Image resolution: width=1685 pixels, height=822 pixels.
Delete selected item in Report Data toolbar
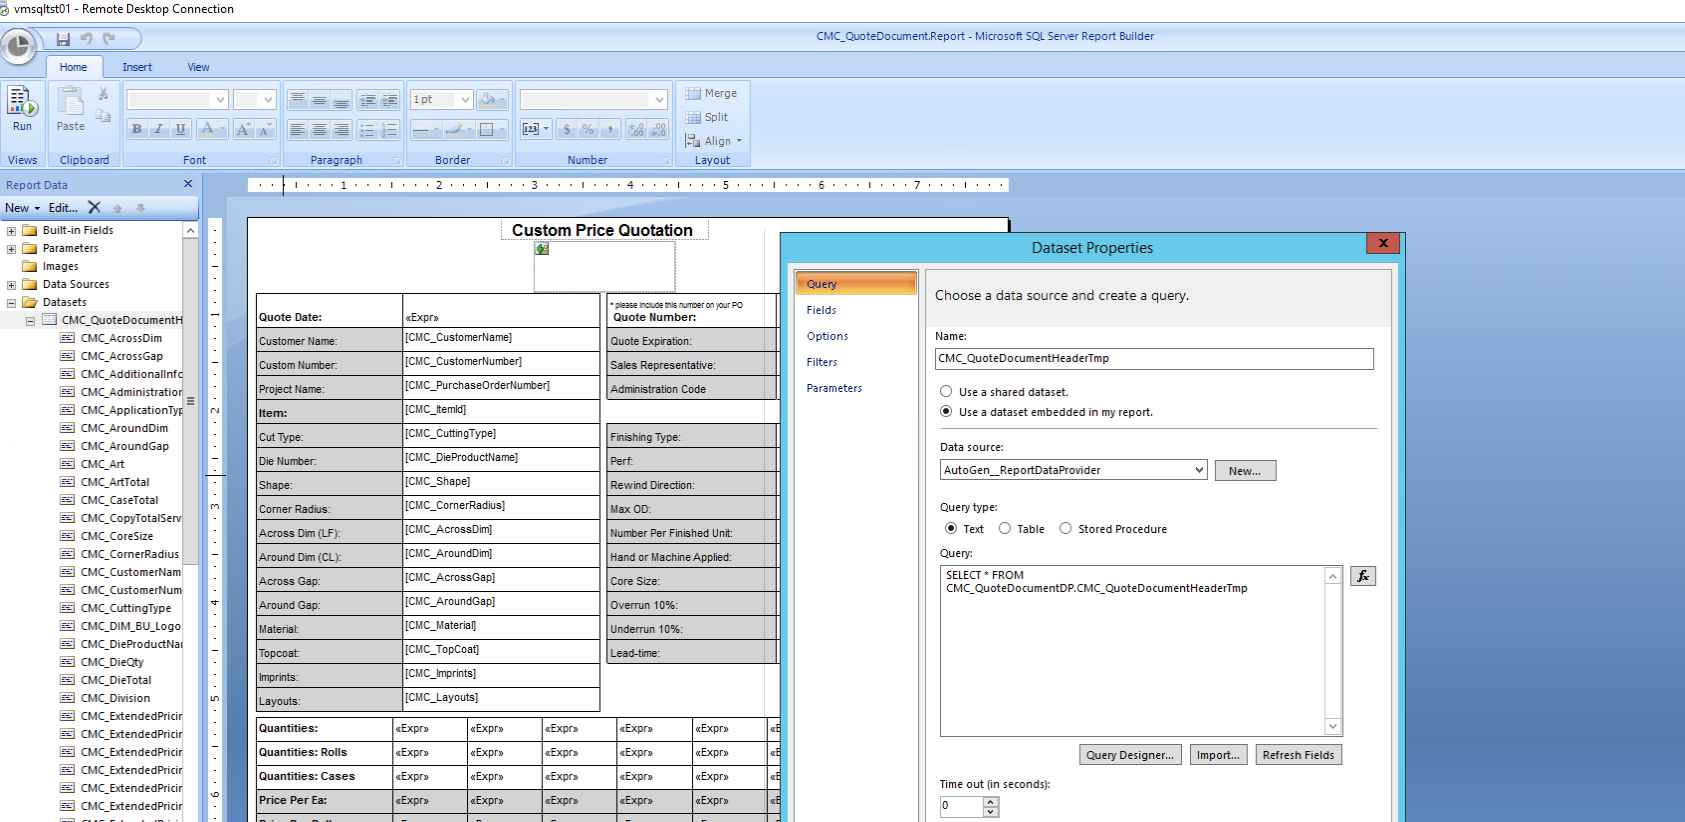pos(94,208)
